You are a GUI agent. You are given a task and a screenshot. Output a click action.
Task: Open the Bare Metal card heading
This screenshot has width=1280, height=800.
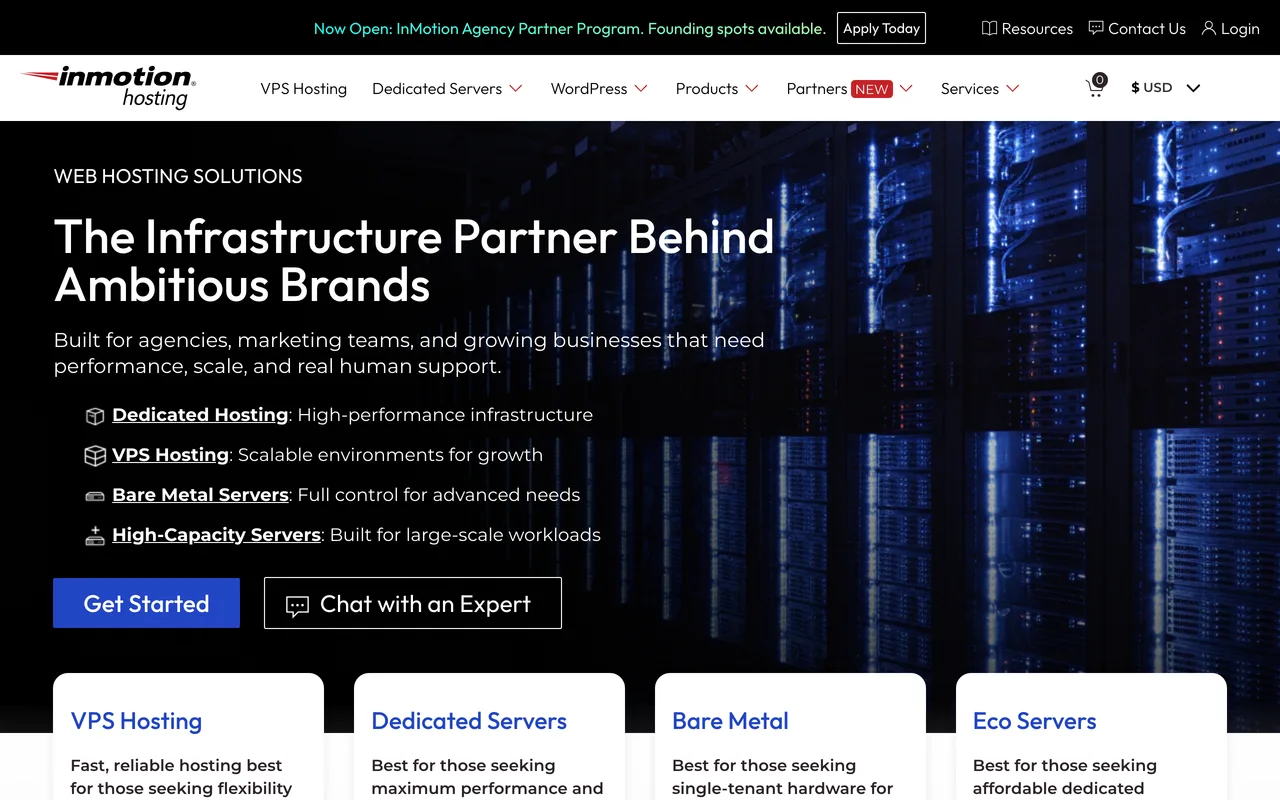pos(730,721)
